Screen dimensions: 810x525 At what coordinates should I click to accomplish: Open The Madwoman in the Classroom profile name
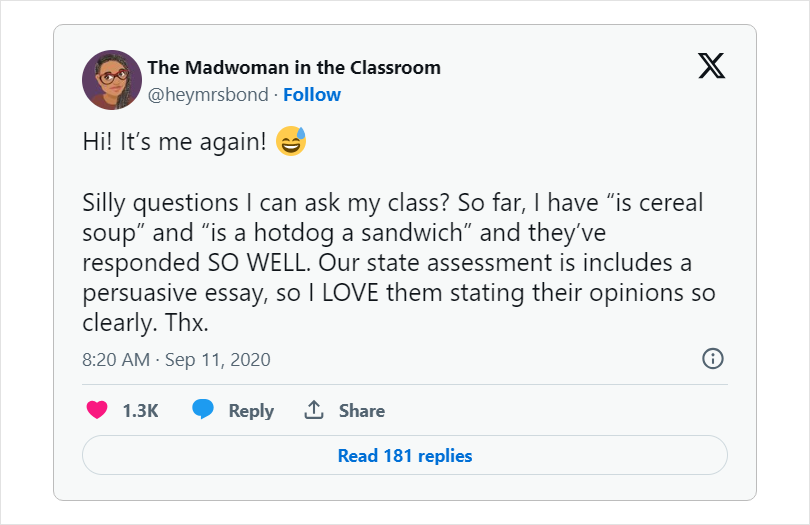(x=294, y=68)
